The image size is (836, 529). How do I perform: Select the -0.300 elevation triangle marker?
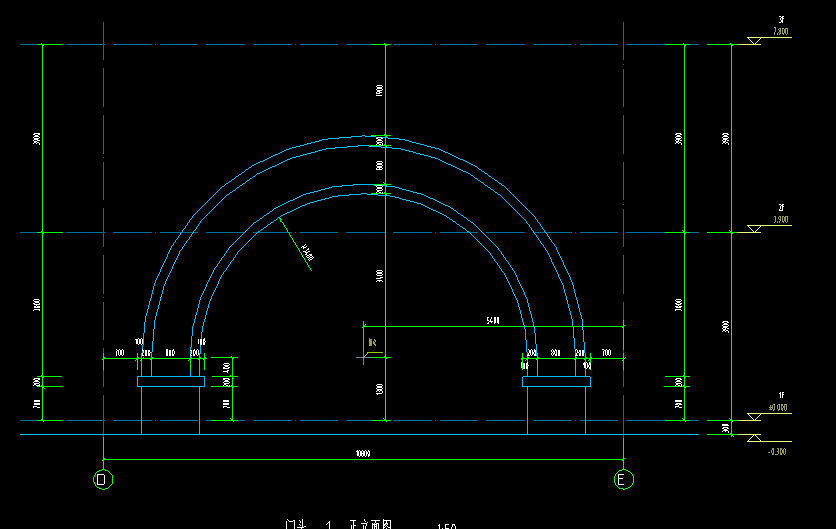coord(754,438)
